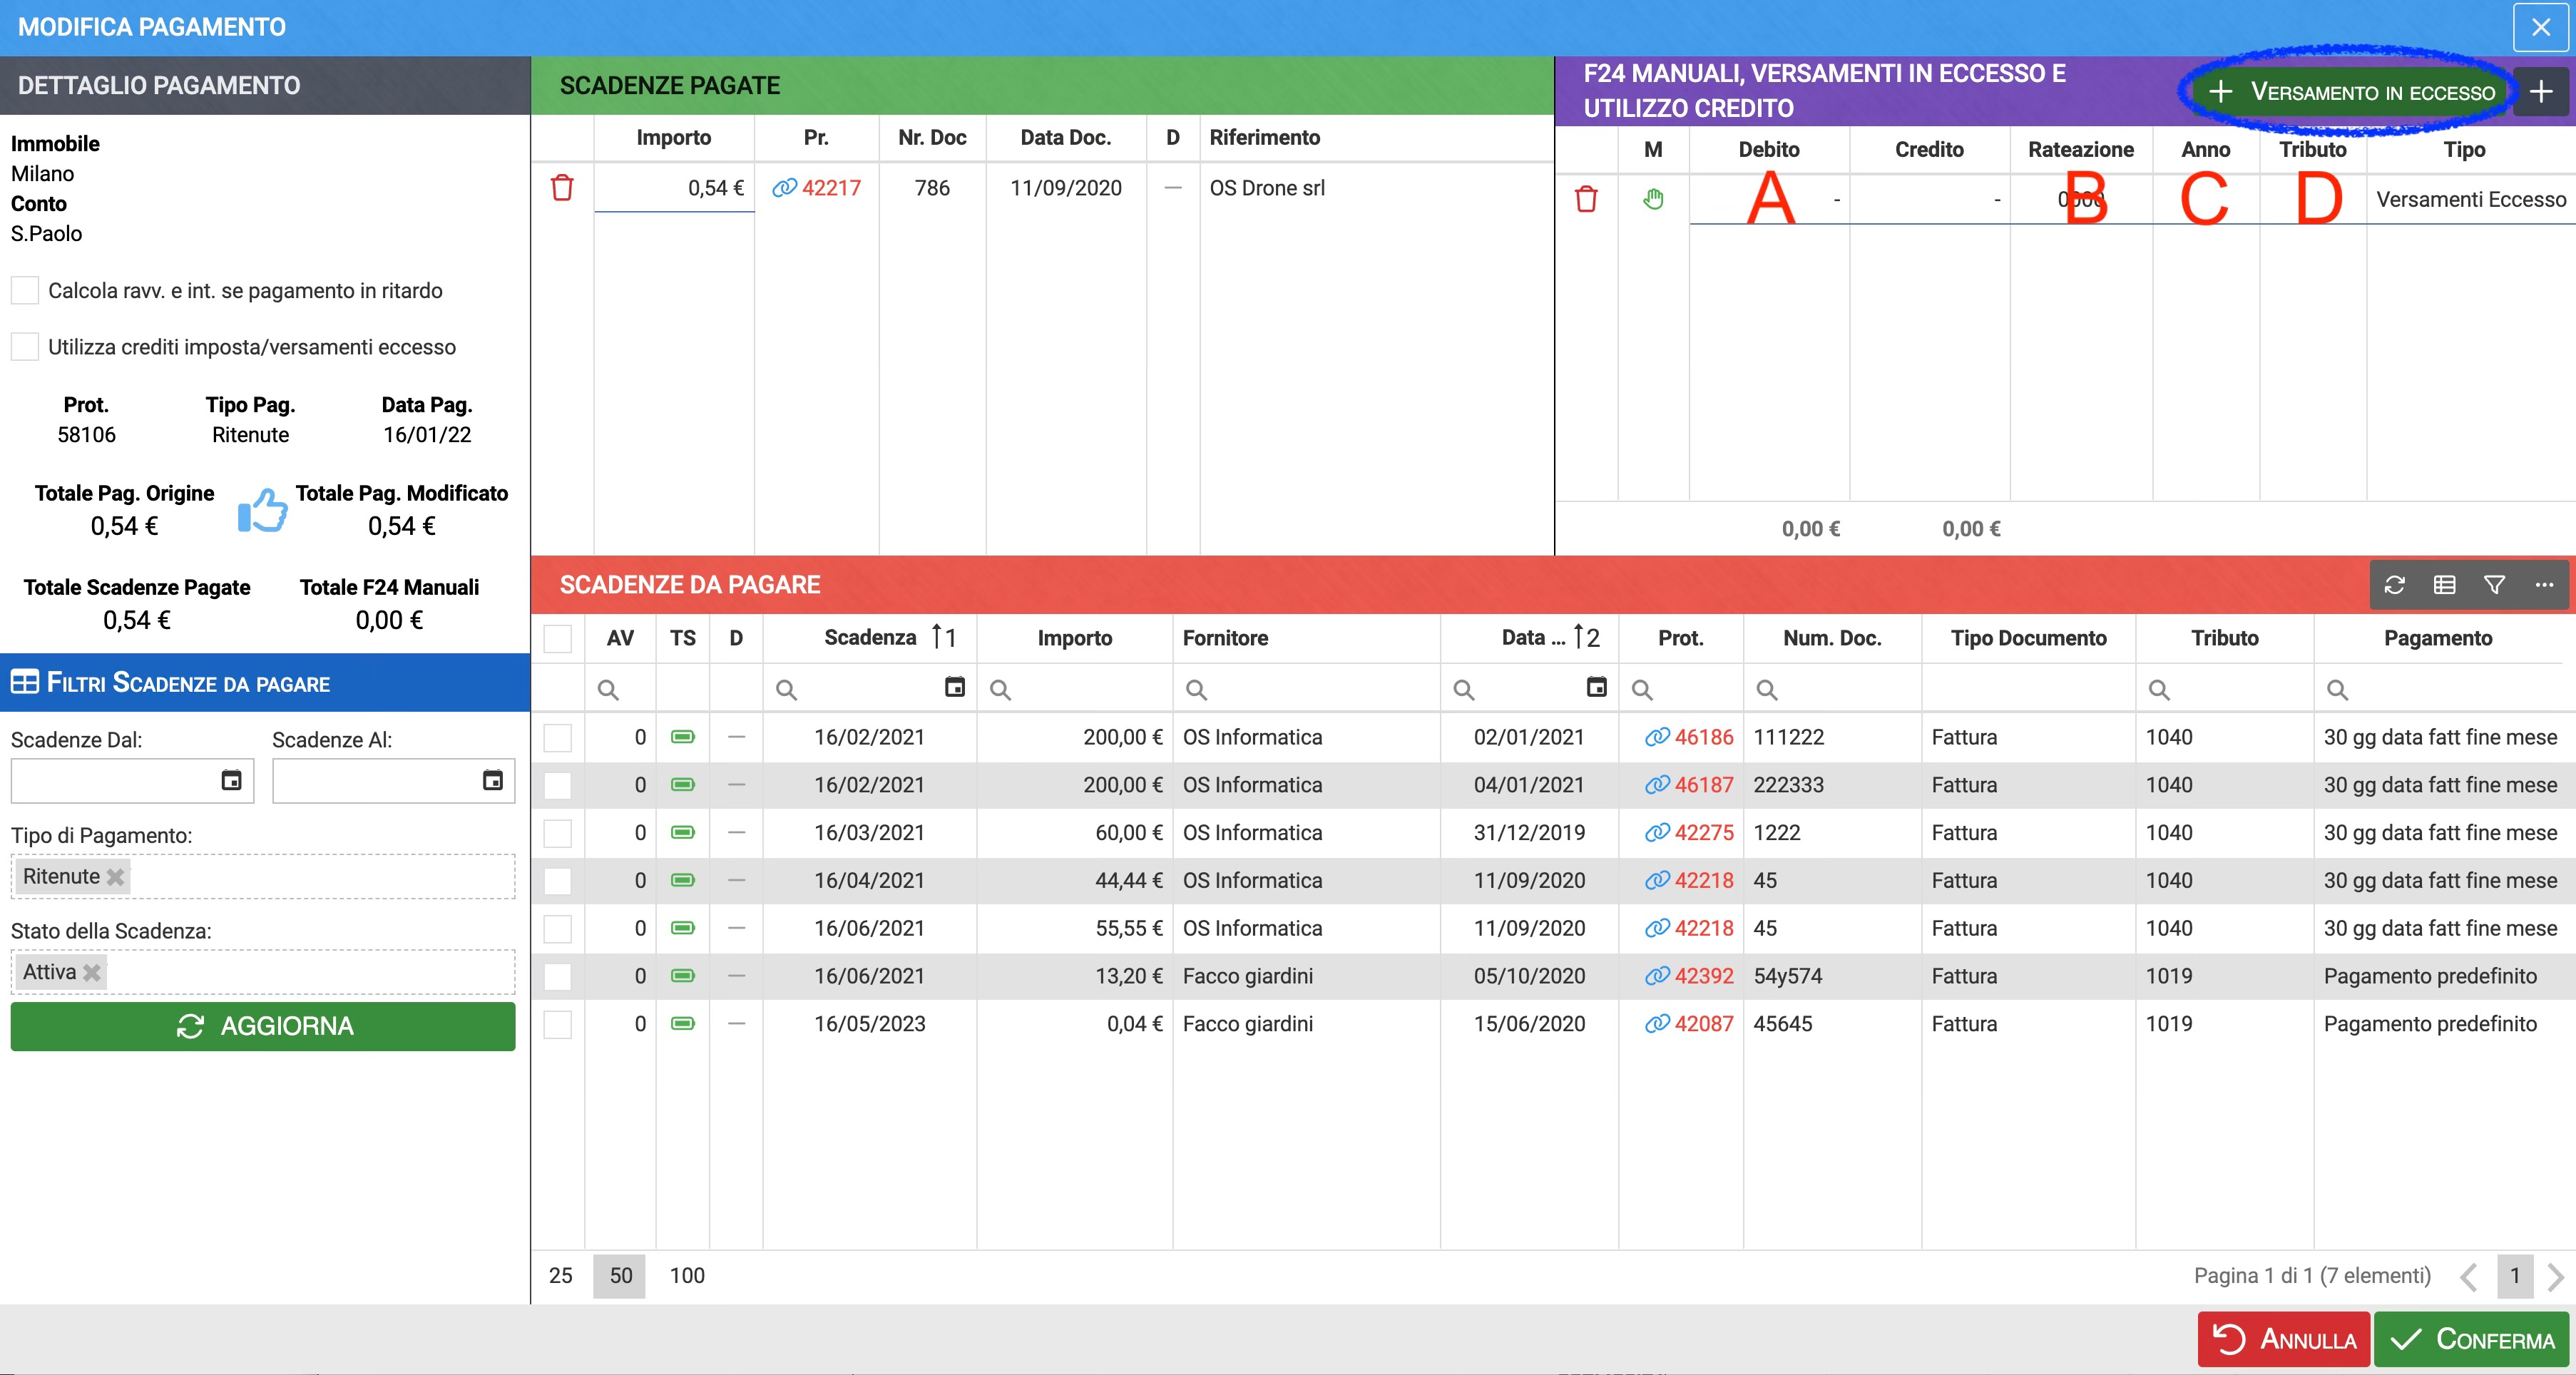Toggle Utilizza crediti imposta/versamenti eccesso
This screenshot has height=1375, width=2576.
tap(25, 347)
